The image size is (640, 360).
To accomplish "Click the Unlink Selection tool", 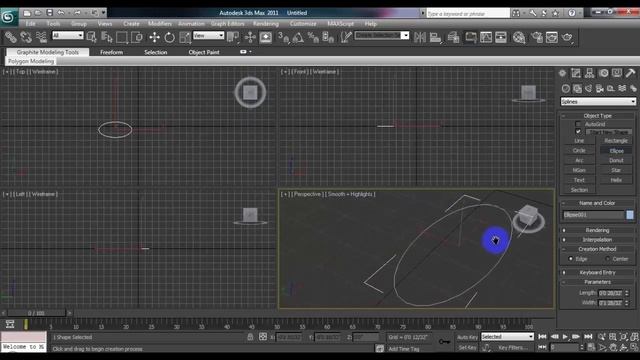I will coord(26,38).
